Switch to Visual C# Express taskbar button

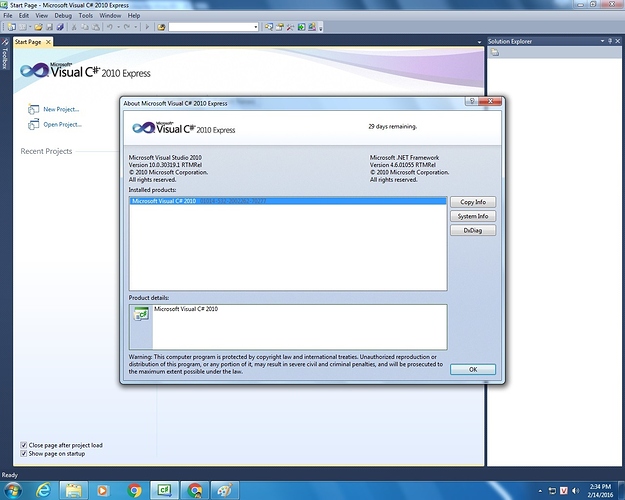pyautogui.click(x=164, y=490)
